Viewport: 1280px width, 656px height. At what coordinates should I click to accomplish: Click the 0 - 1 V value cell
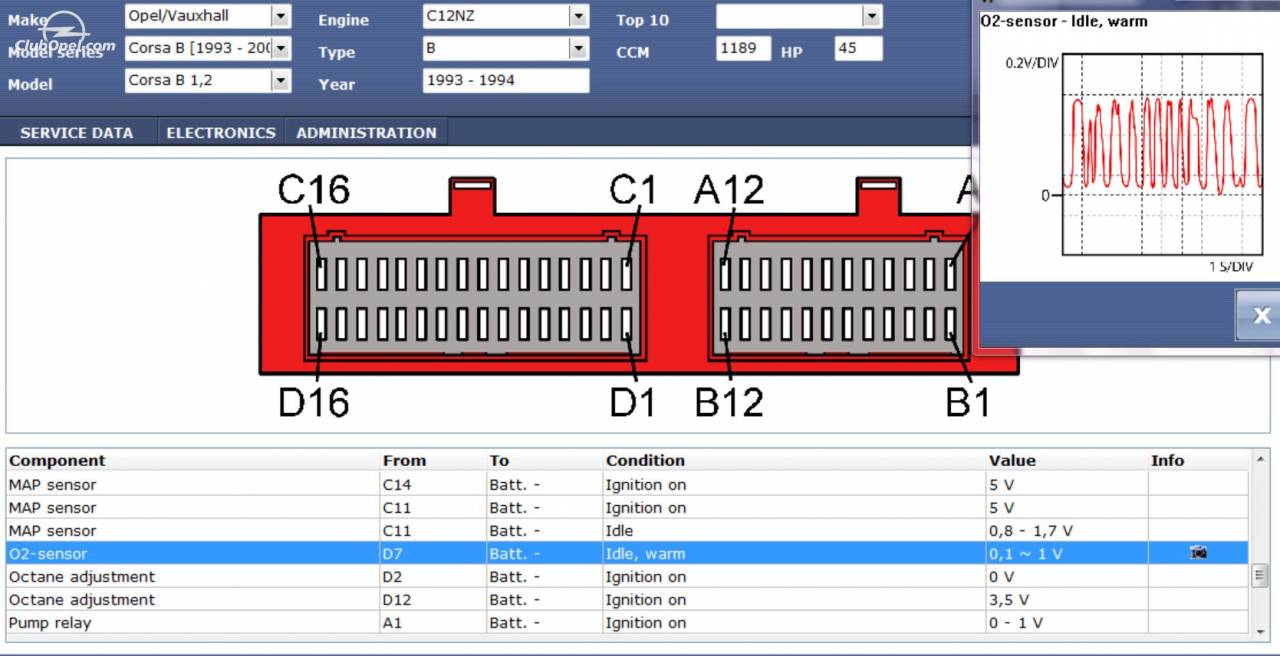pyautogui.click(x=1067, y=622)
